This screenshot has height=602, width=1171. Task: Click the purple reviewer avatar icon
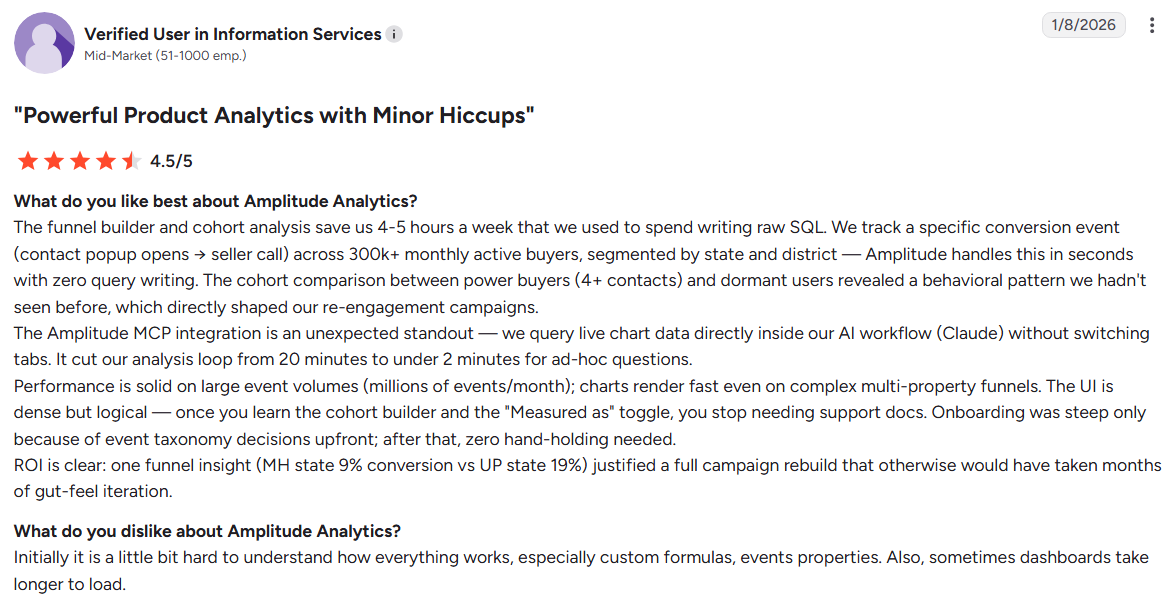[x=45, y=43]
